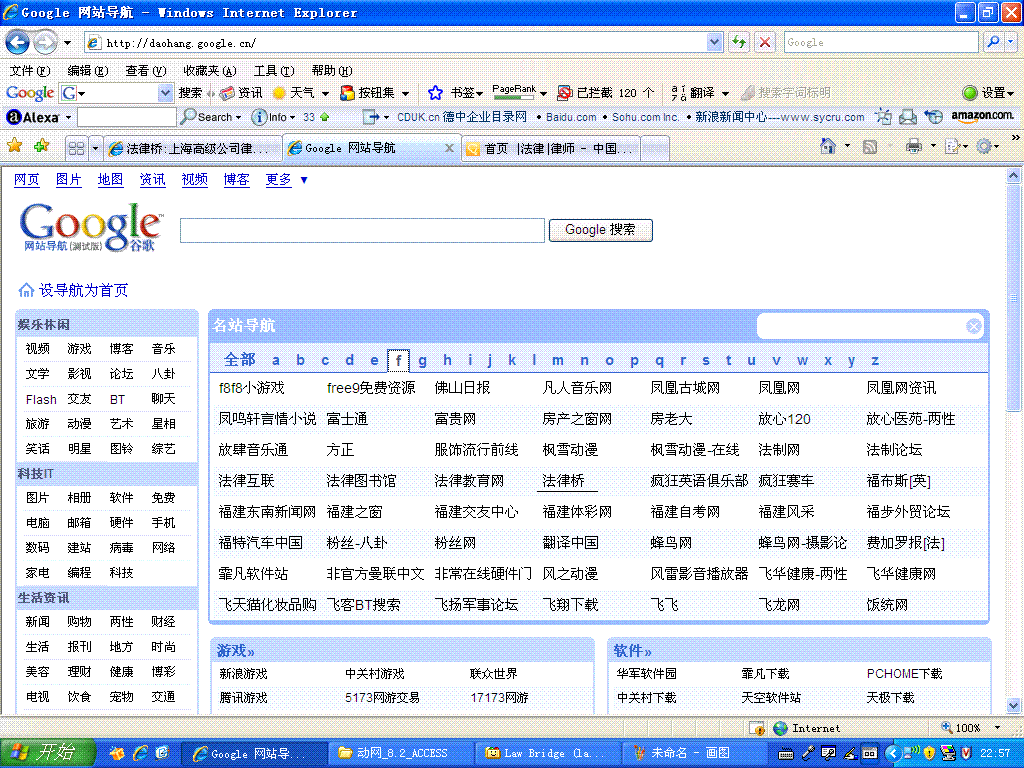Open the 凤凰网 site link
Image resolution: width=1024 pixels, height=768 pixels.
(x=778, y=388)
